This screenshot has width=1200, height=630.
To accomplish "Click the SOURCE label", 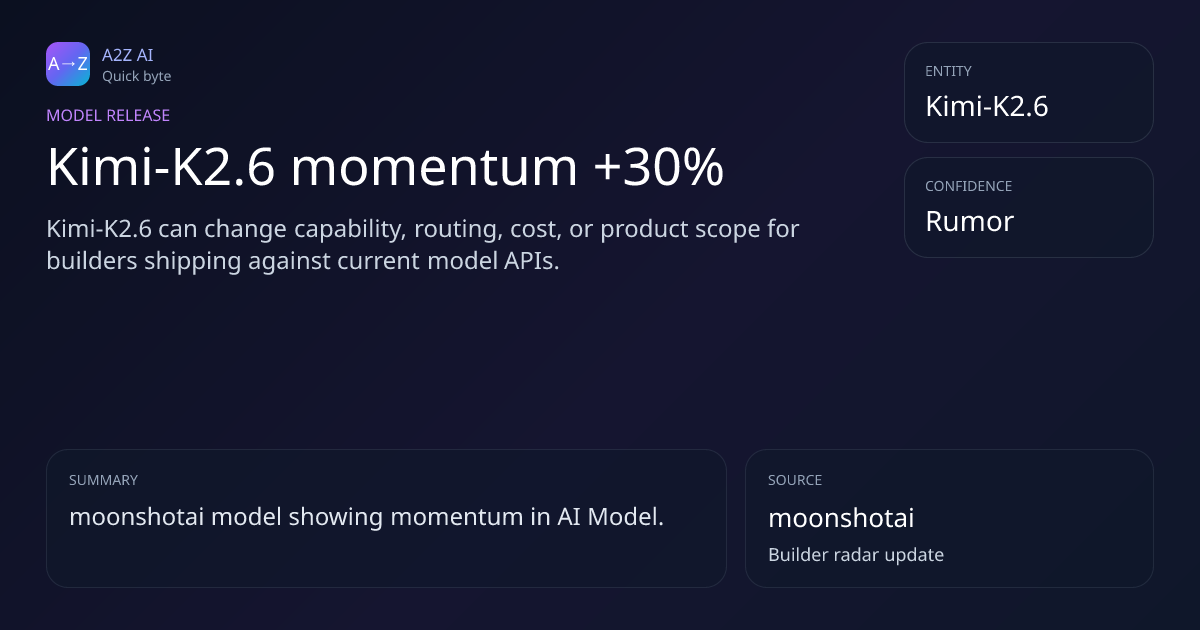I will pos(794,480).
